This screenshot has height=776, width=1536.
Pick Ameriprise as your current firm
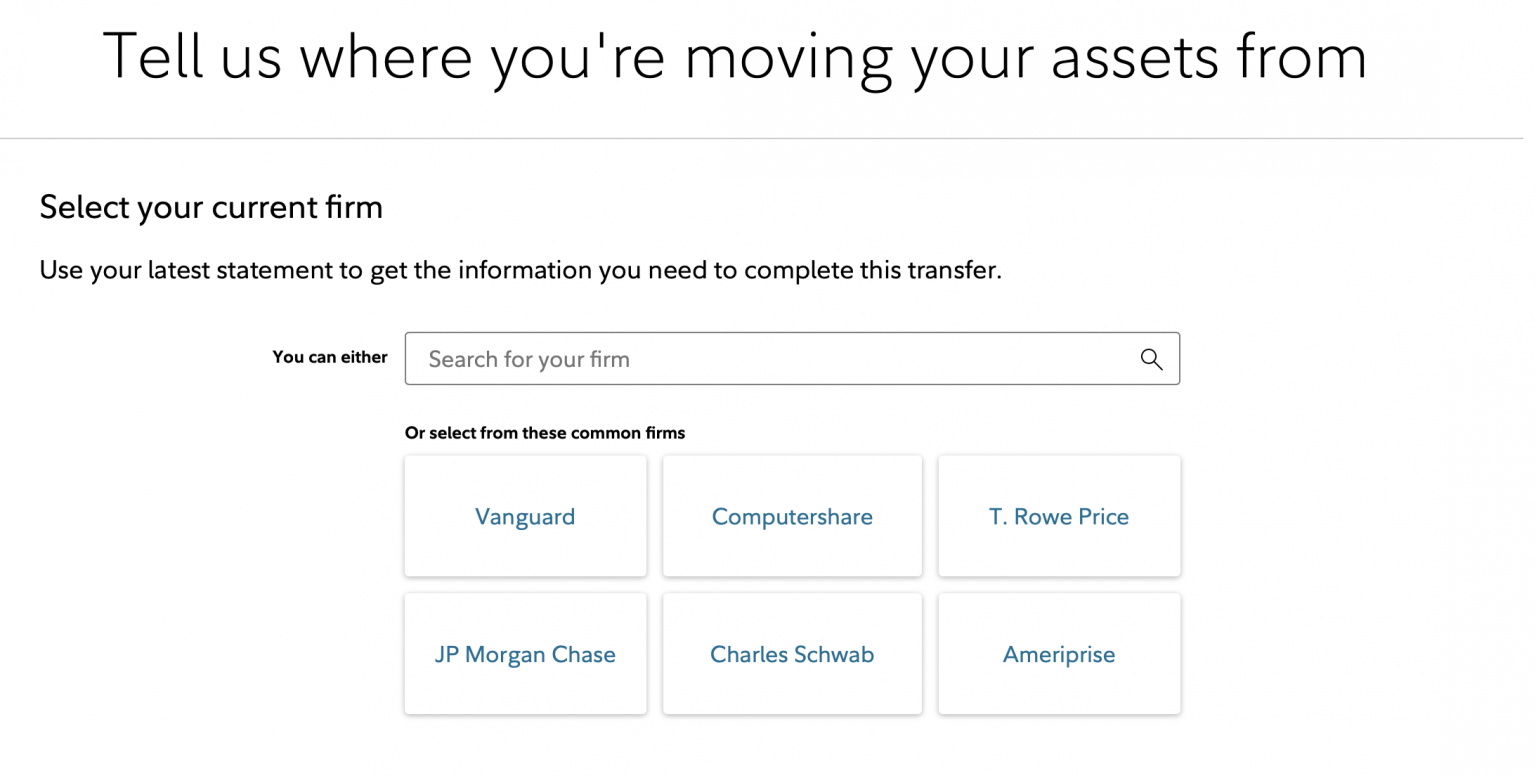pyautogui.click(x=1059, y=654)
